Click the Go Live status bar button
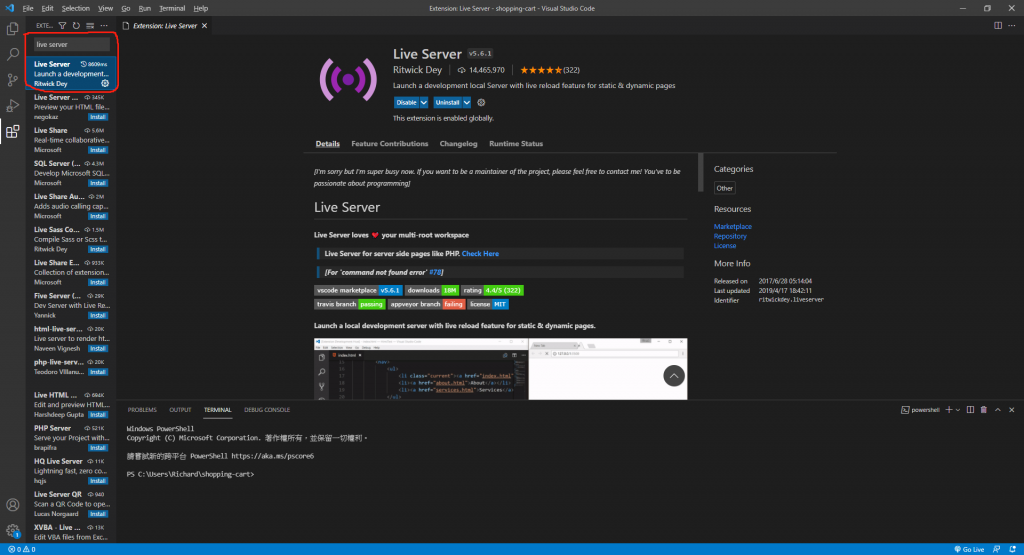The height and width of the screenshot is (555, 1024). [x=969, y=549]
